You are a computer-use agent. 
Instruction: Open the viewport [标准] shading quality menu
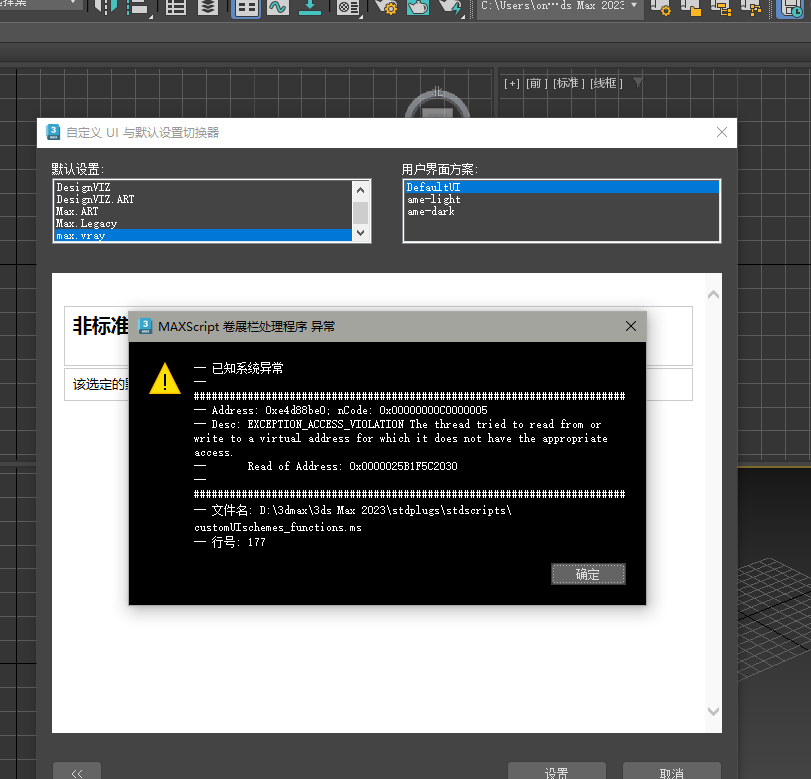(x=568, y=83)
